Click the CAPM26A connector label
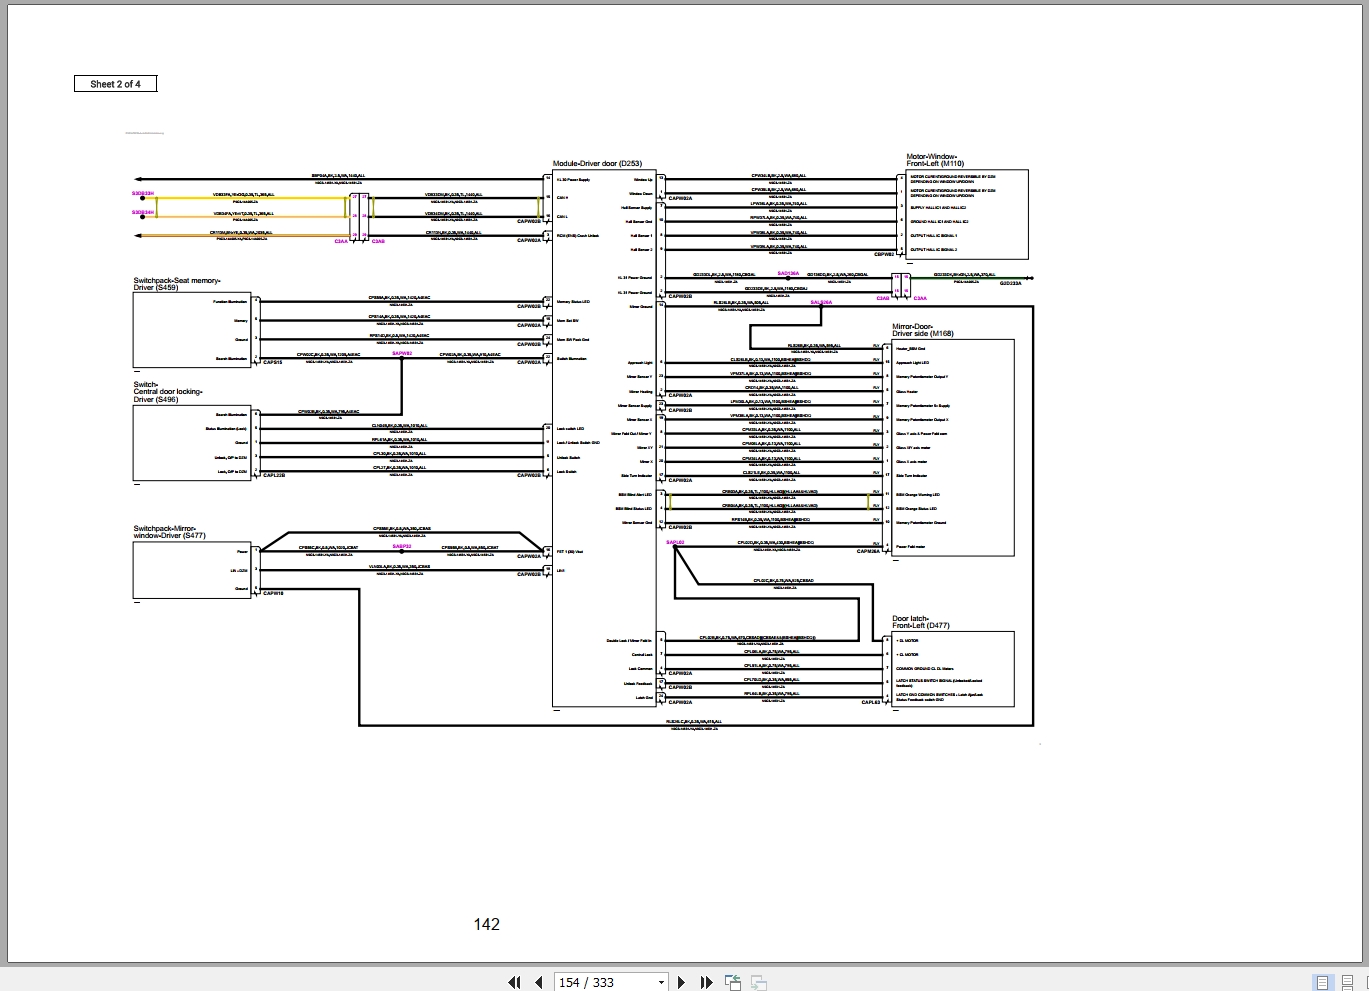 tap(870, 551)
